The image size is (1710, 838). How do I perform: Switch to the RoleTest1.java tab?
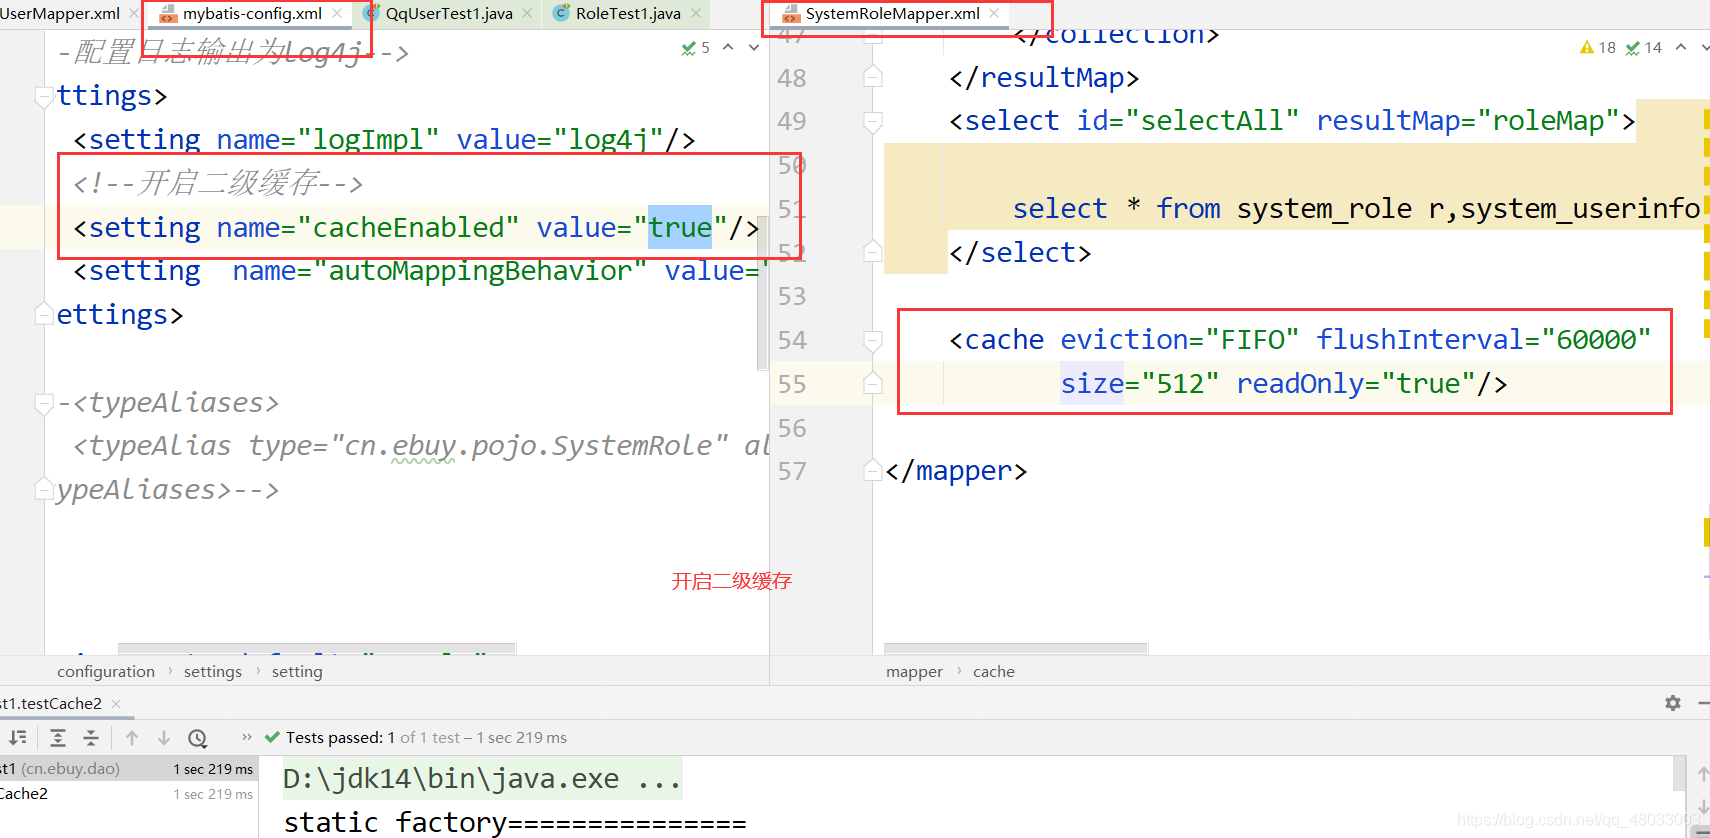pyautogui.click(x=628, y=14)
